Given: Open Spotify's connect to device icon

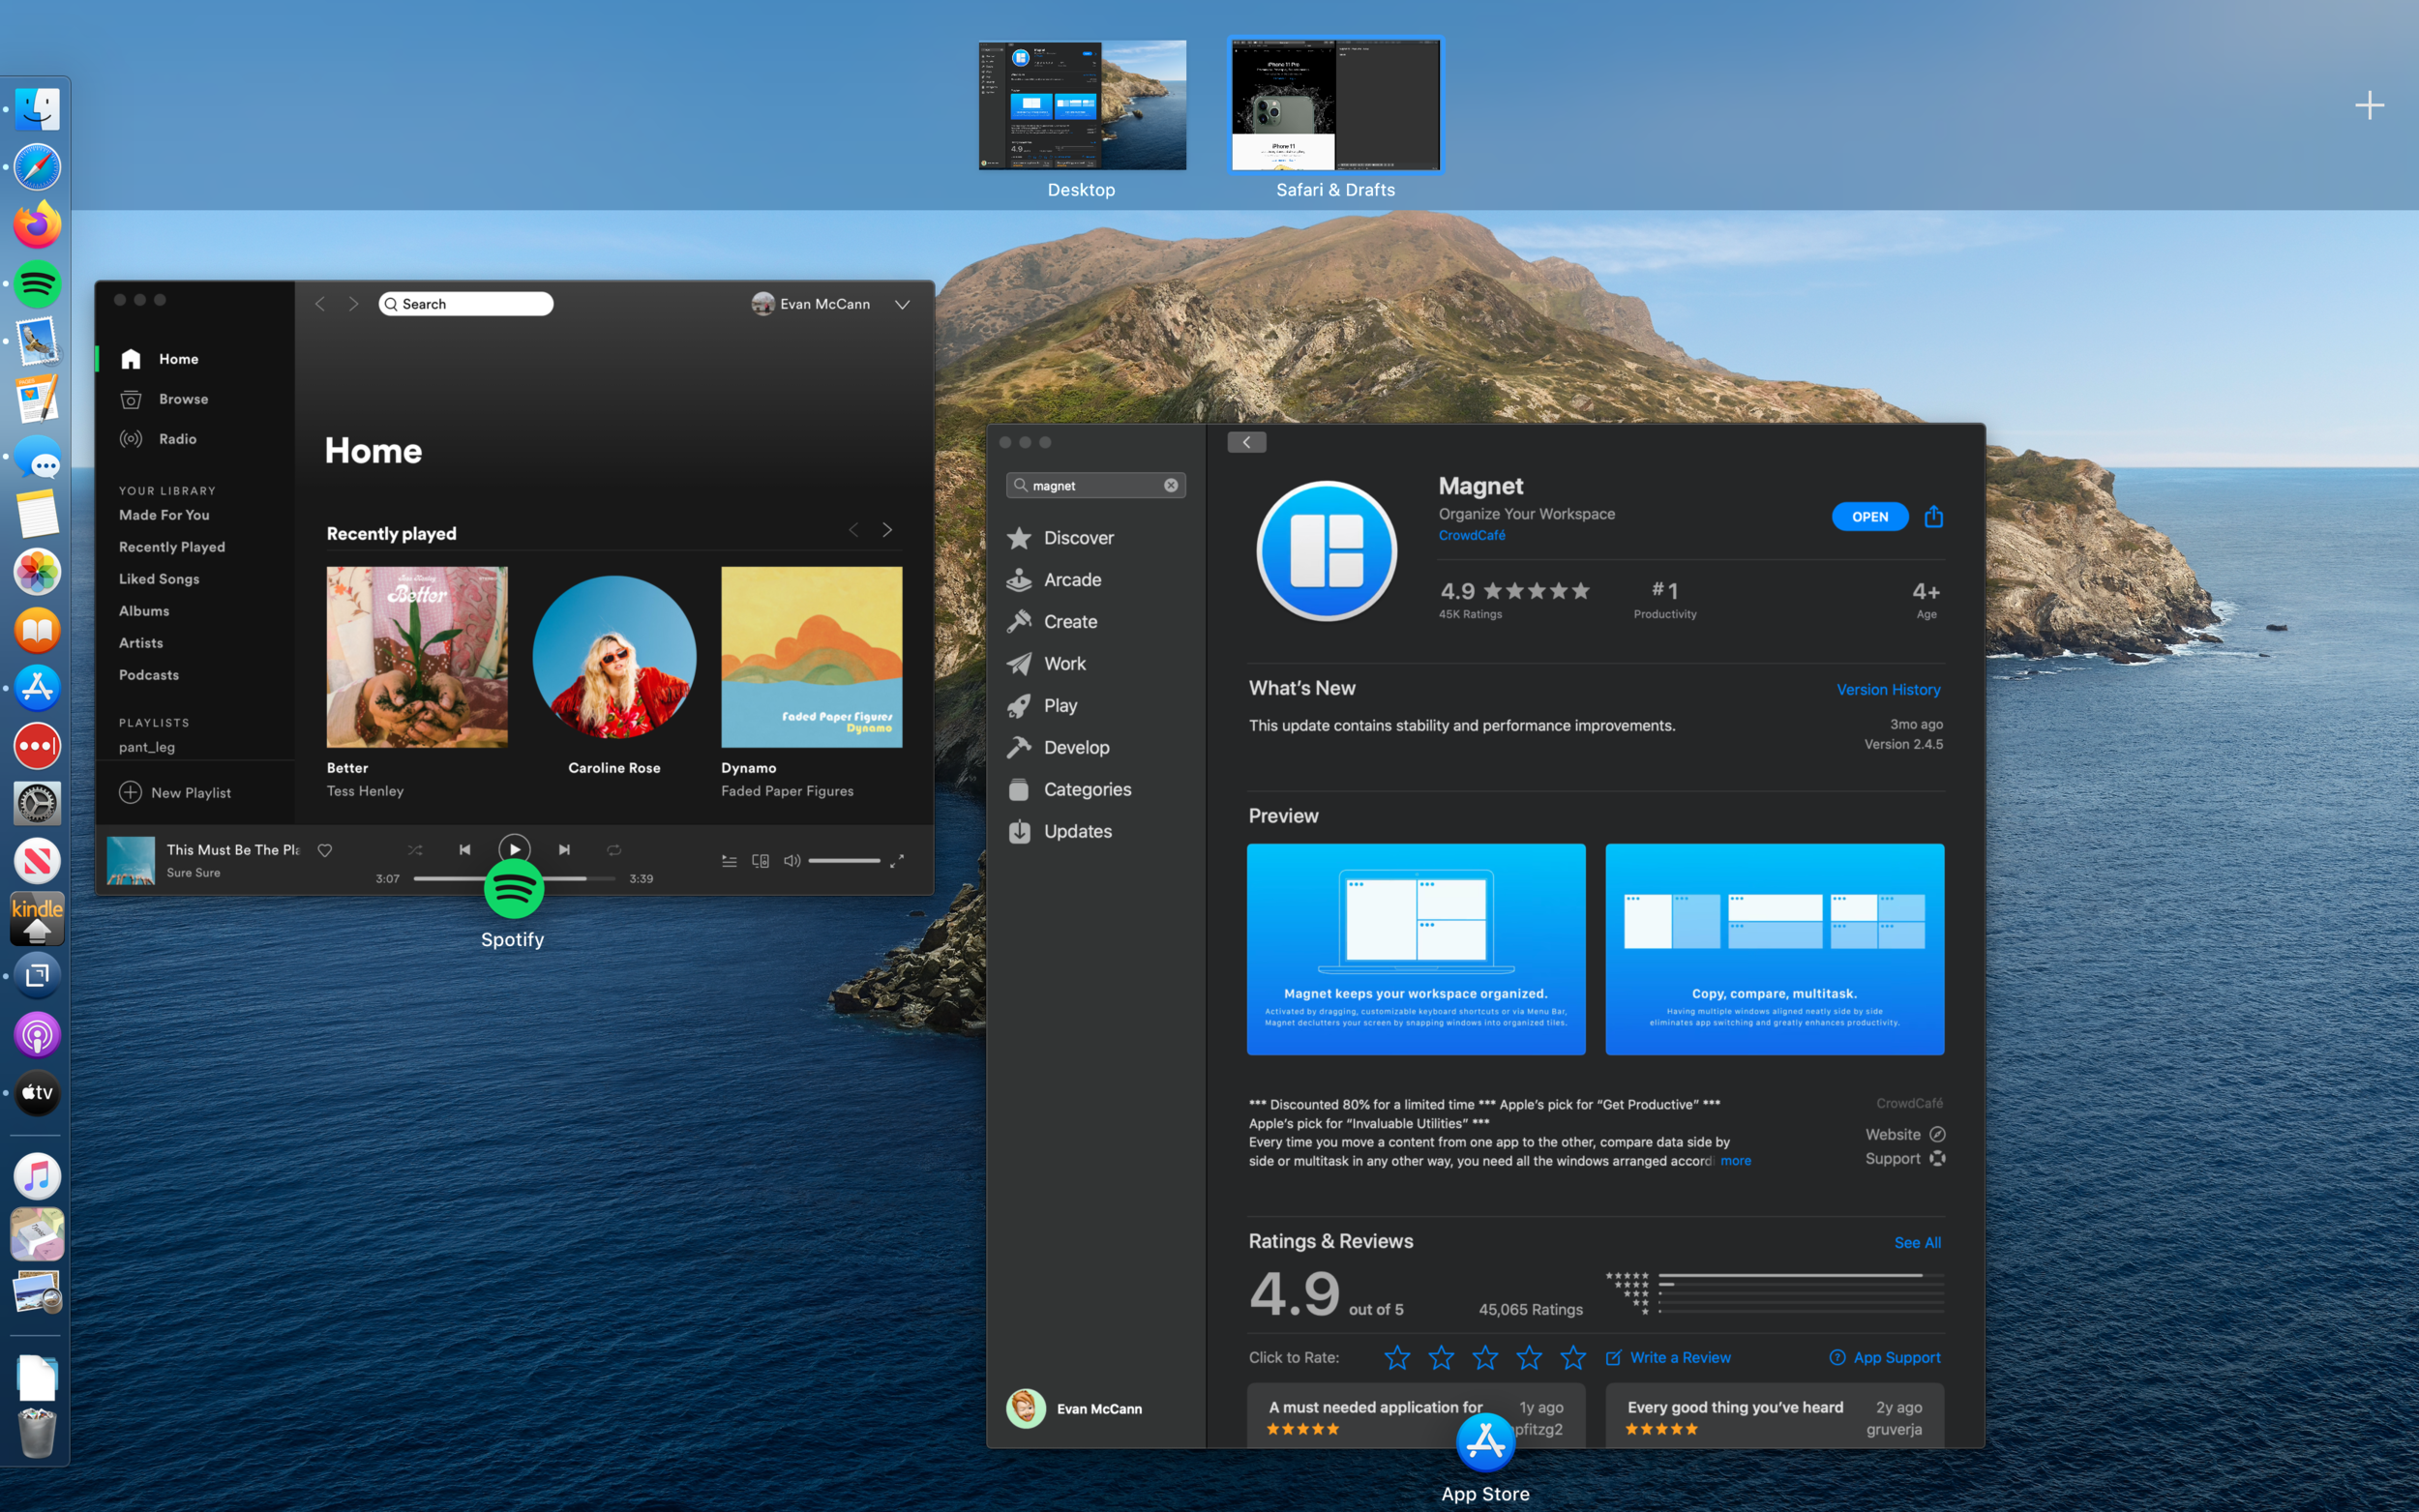Looking at the screenshot, I should (760, 860).
